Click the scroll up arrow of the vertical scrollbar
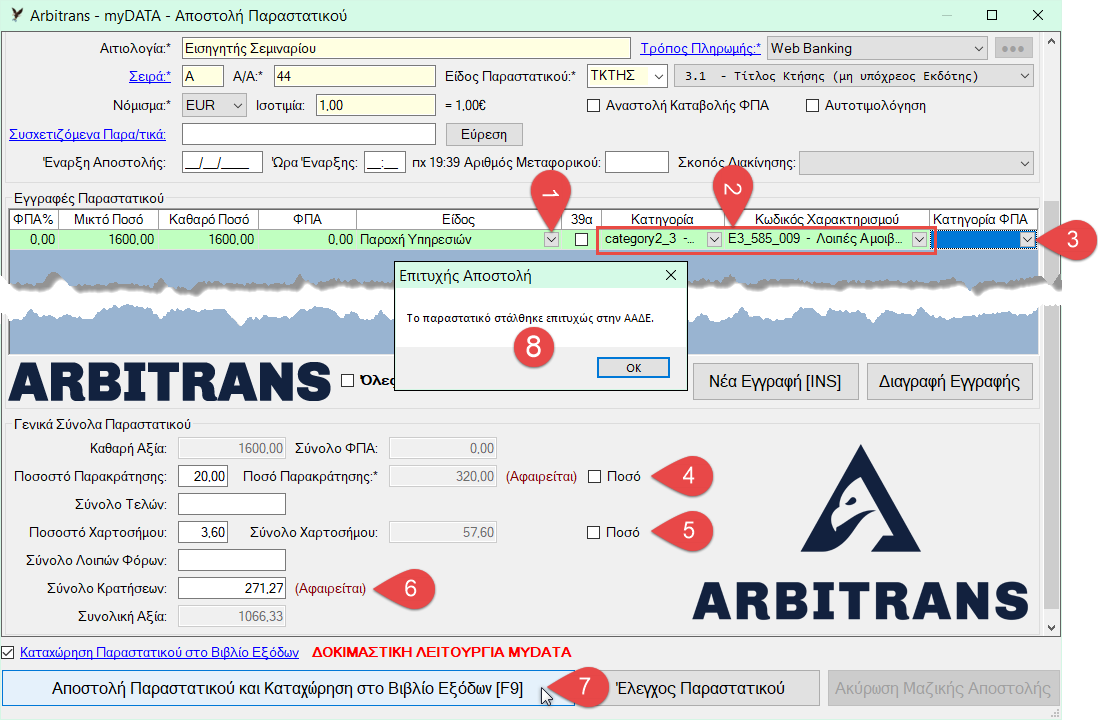Viewport: 1098px width, 720px height. 1051,41
